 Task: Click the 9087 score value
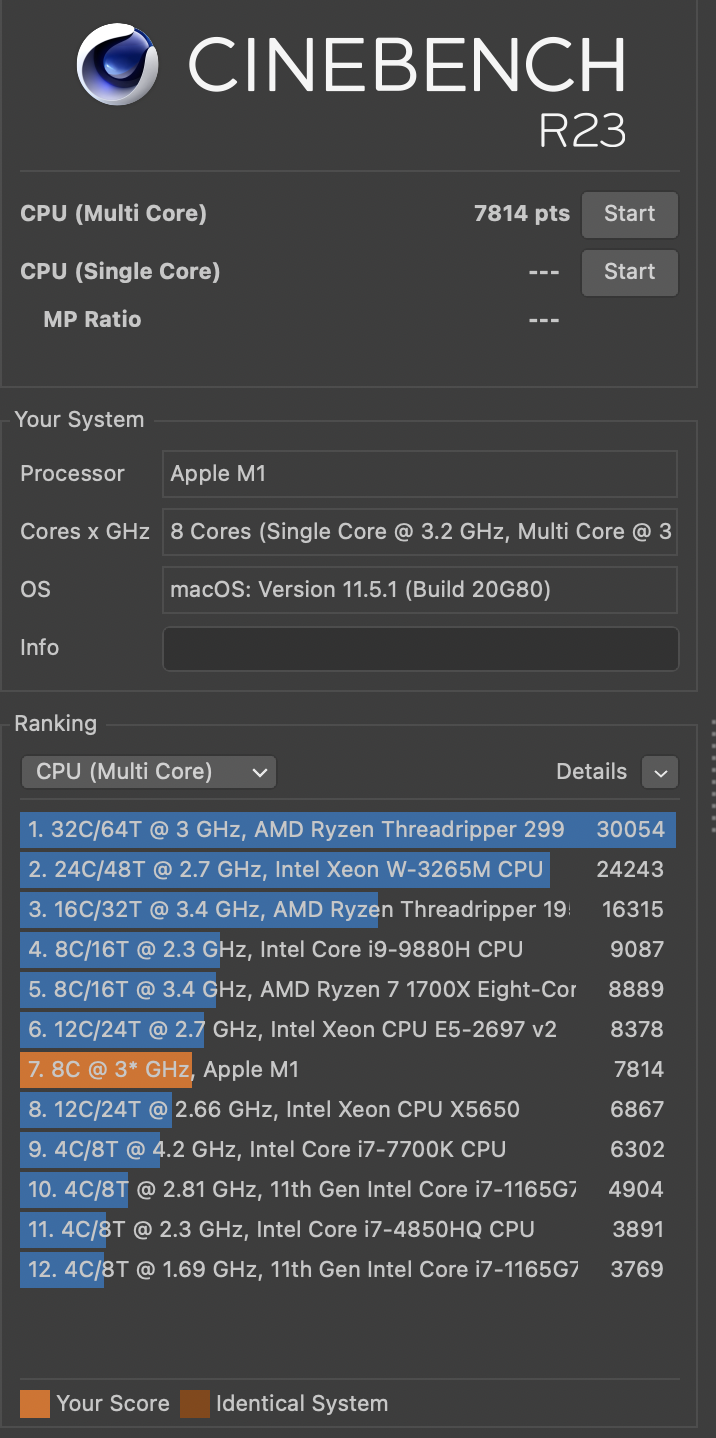[637, 949]
